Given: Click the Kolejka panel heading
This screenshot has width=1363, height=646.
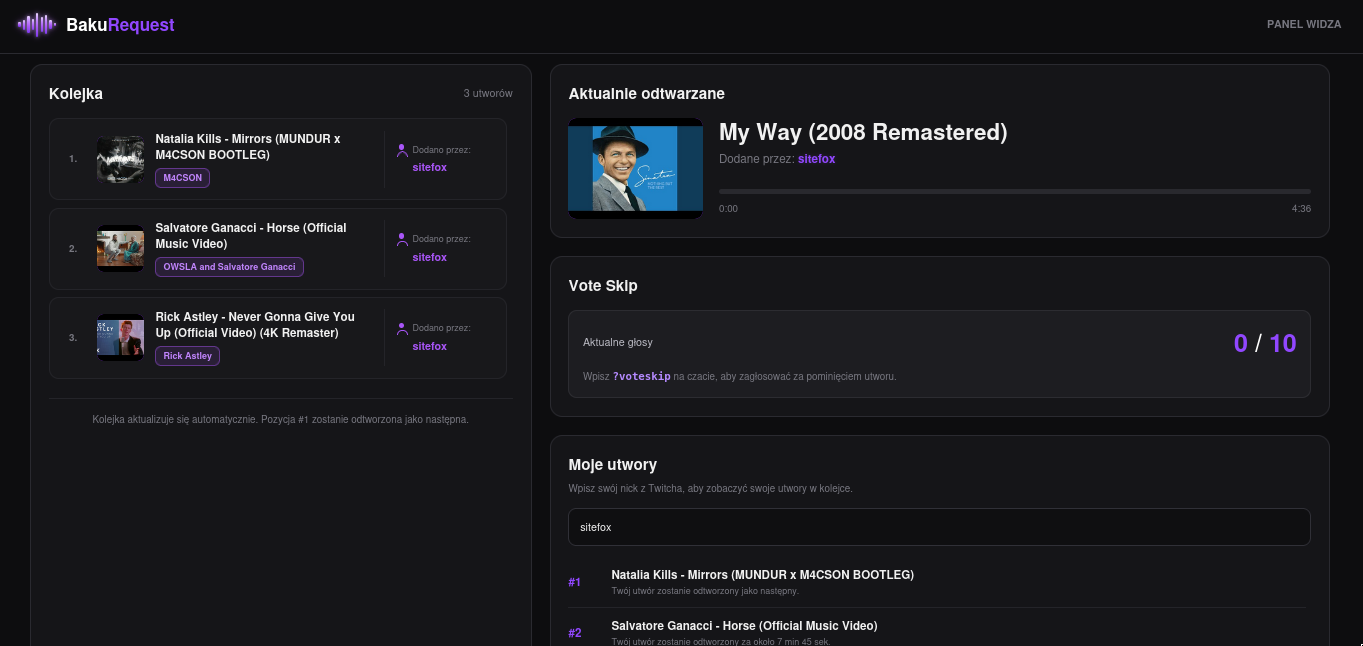Looking at the screenshot, I should click(76, 94).
